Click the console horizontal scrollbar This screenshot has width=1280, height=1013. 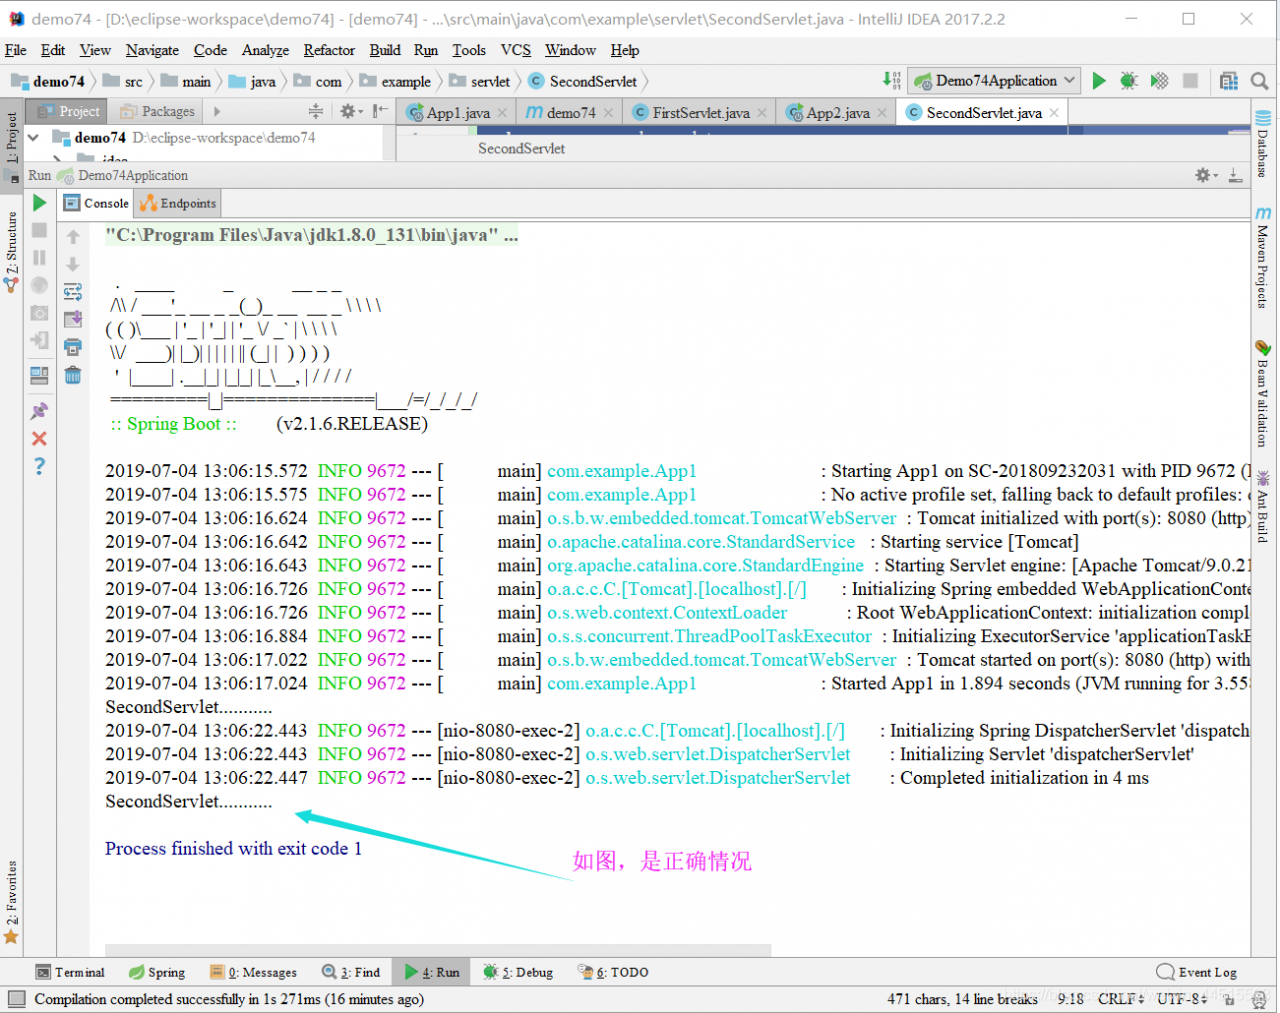438,950
